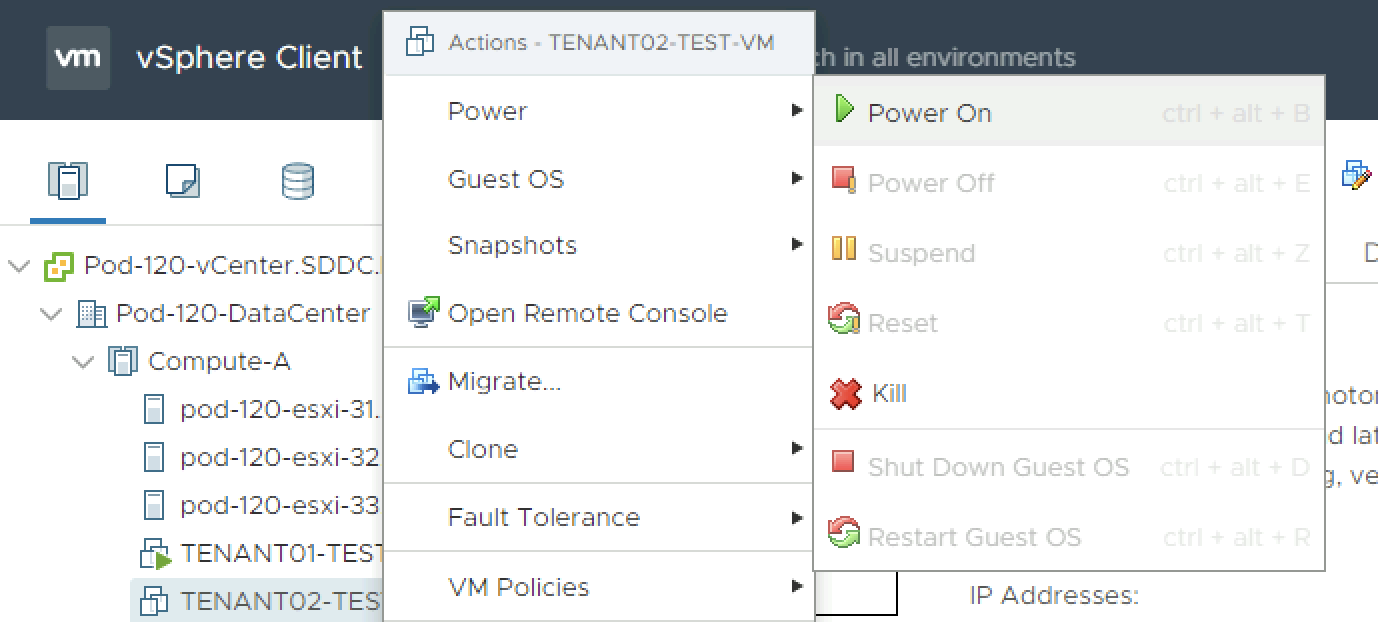Image resolution: width=1378 pixels, height=622 pixels.
Task: Switch to VMs and Templates view icon
Action: pos(182,181)
